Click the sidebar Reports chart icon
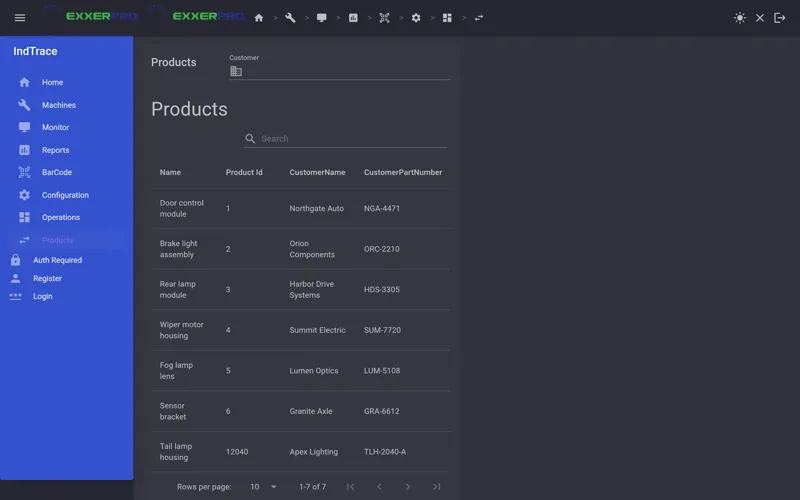The height and width of the screenshot is (500, 800). [24, 150]
